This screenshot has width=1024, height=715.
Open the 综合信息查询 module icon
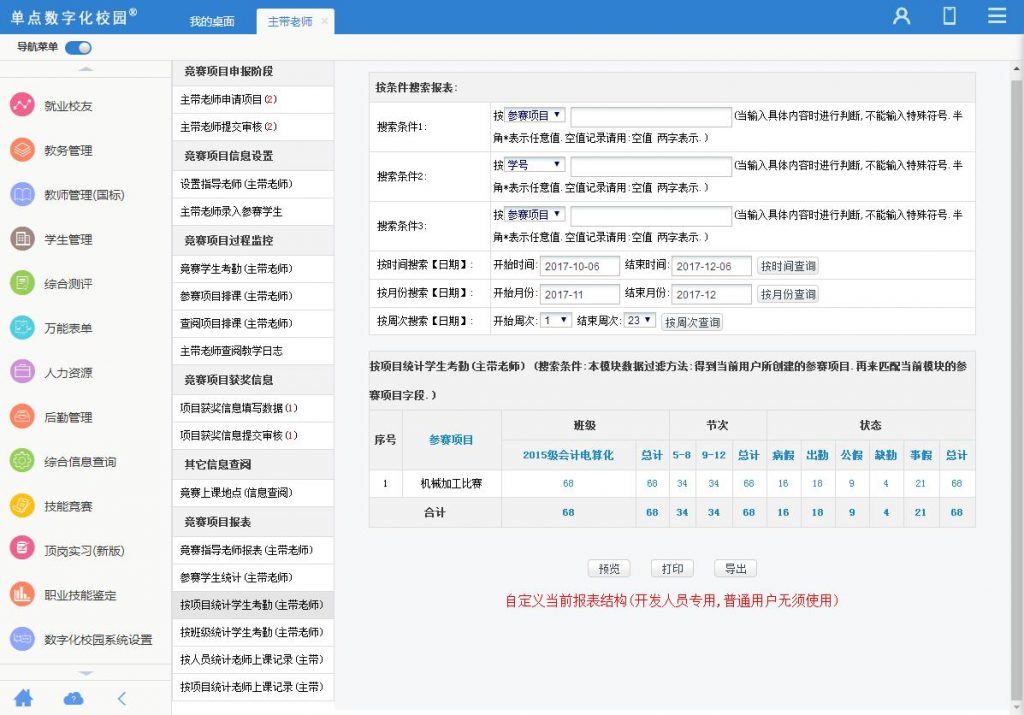[22, 461]
